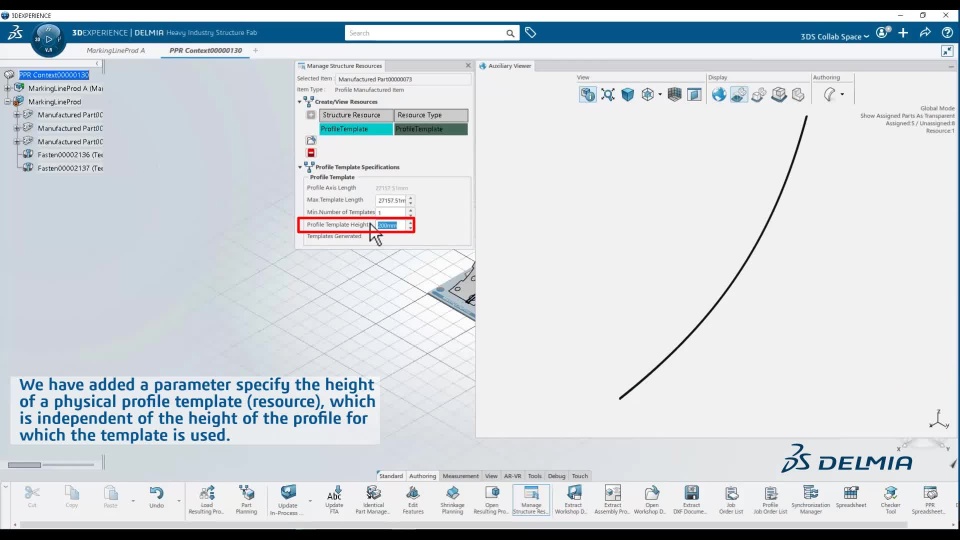Screen dimensions: 960x540
Task: Toggle the stacked-box display icon
Action: pyautogui.click(x=778, y=94)
